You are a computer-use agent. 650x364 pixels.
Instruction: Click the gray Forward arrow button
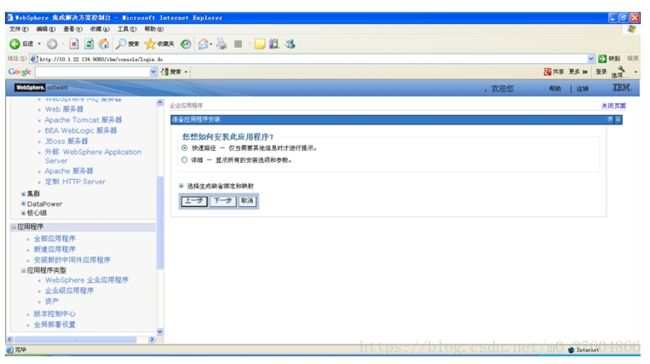click(x=52, y=44)
